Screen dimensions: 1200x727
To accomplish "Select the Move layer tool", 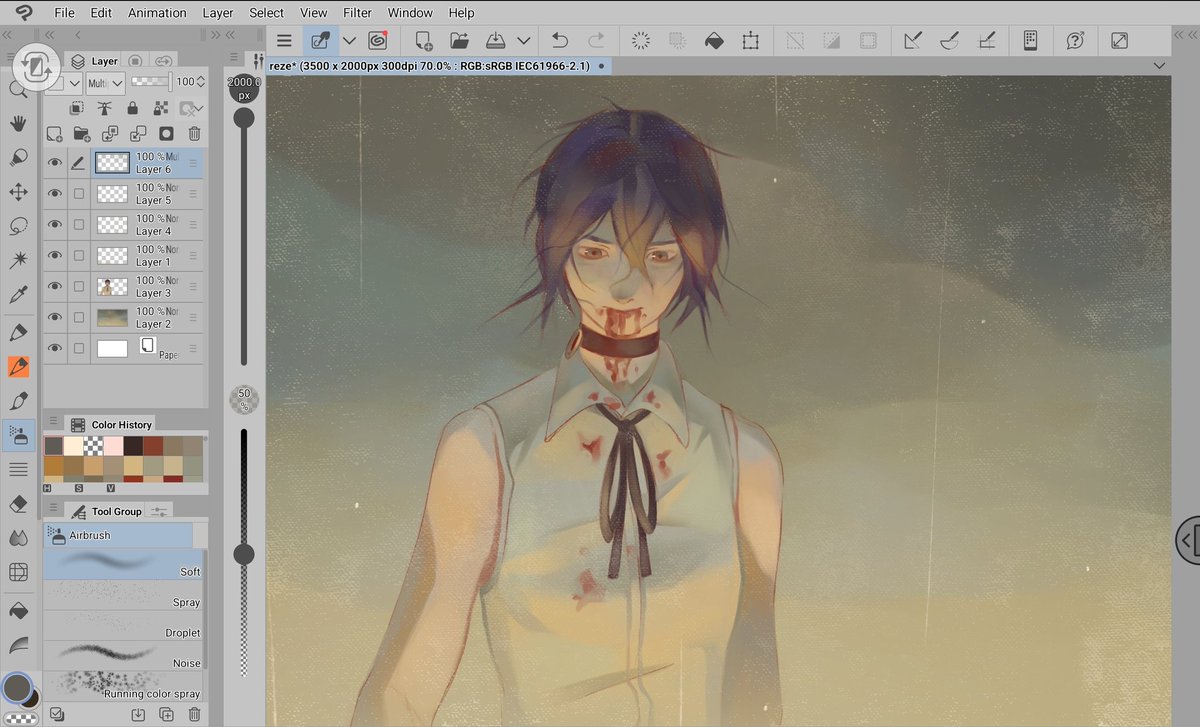I will (17, 192).
